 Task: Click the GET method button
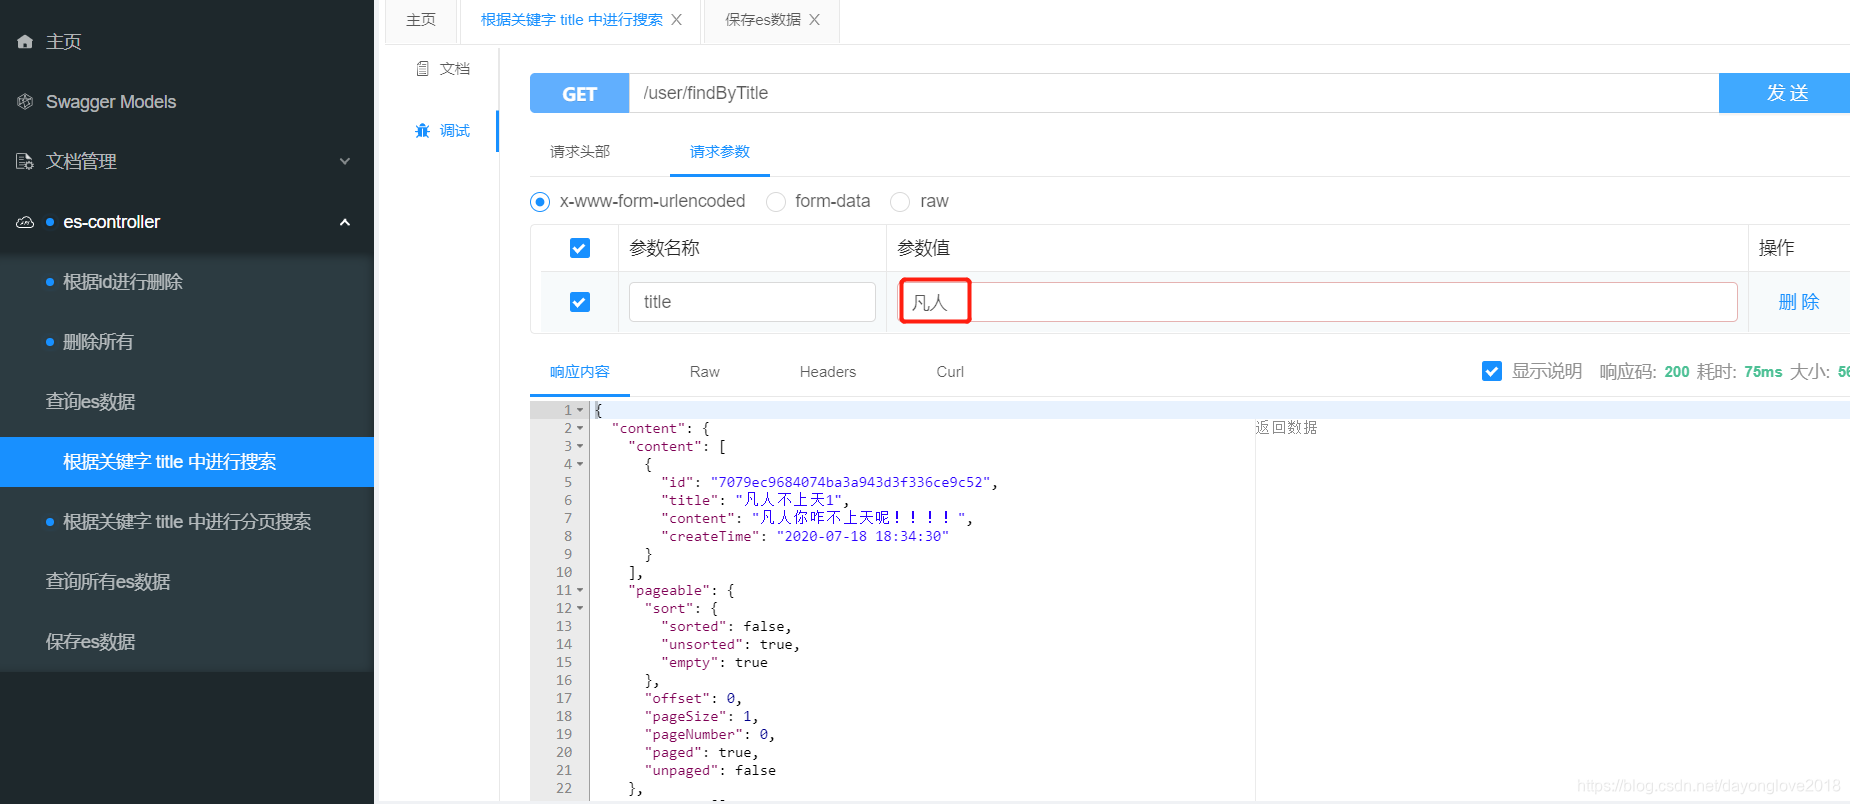[x=580, y=93]
